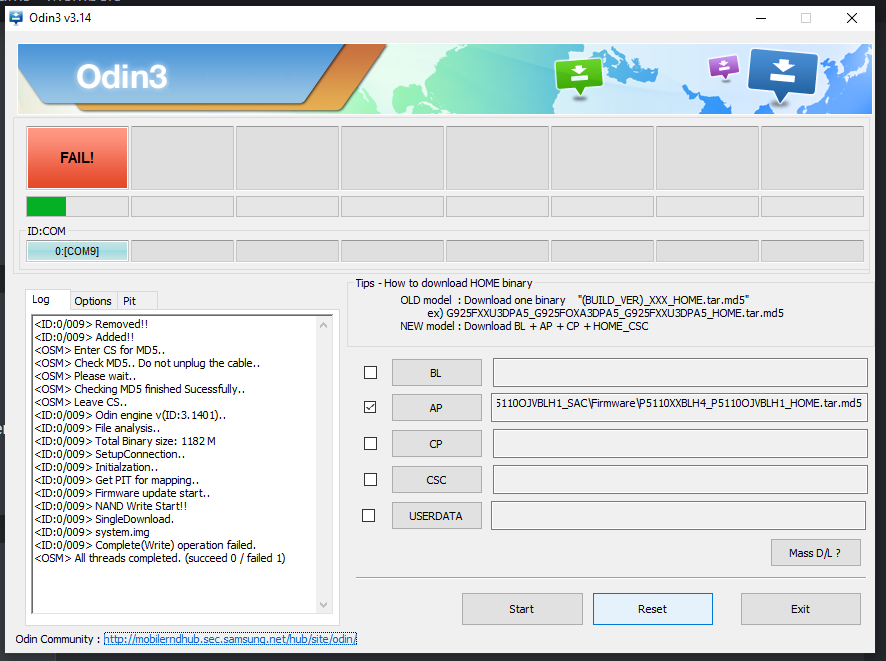Click the log scrollbar up arrow
The width and height of the screenshot is (886, 661).
click(x=323, y=325)
